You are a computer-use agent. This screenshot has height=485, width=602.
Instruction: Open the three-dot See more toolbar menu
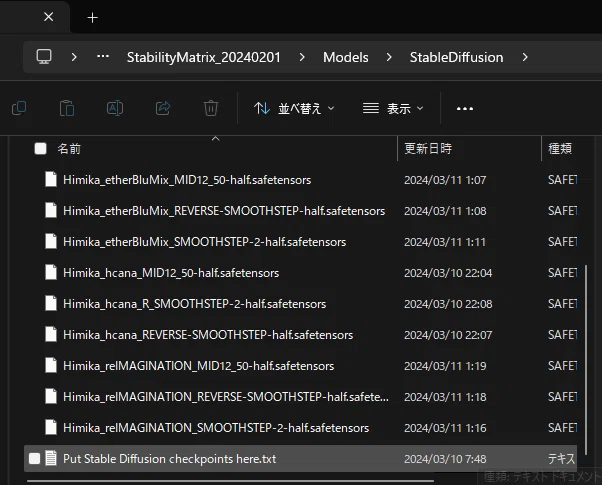pos(465,109)
